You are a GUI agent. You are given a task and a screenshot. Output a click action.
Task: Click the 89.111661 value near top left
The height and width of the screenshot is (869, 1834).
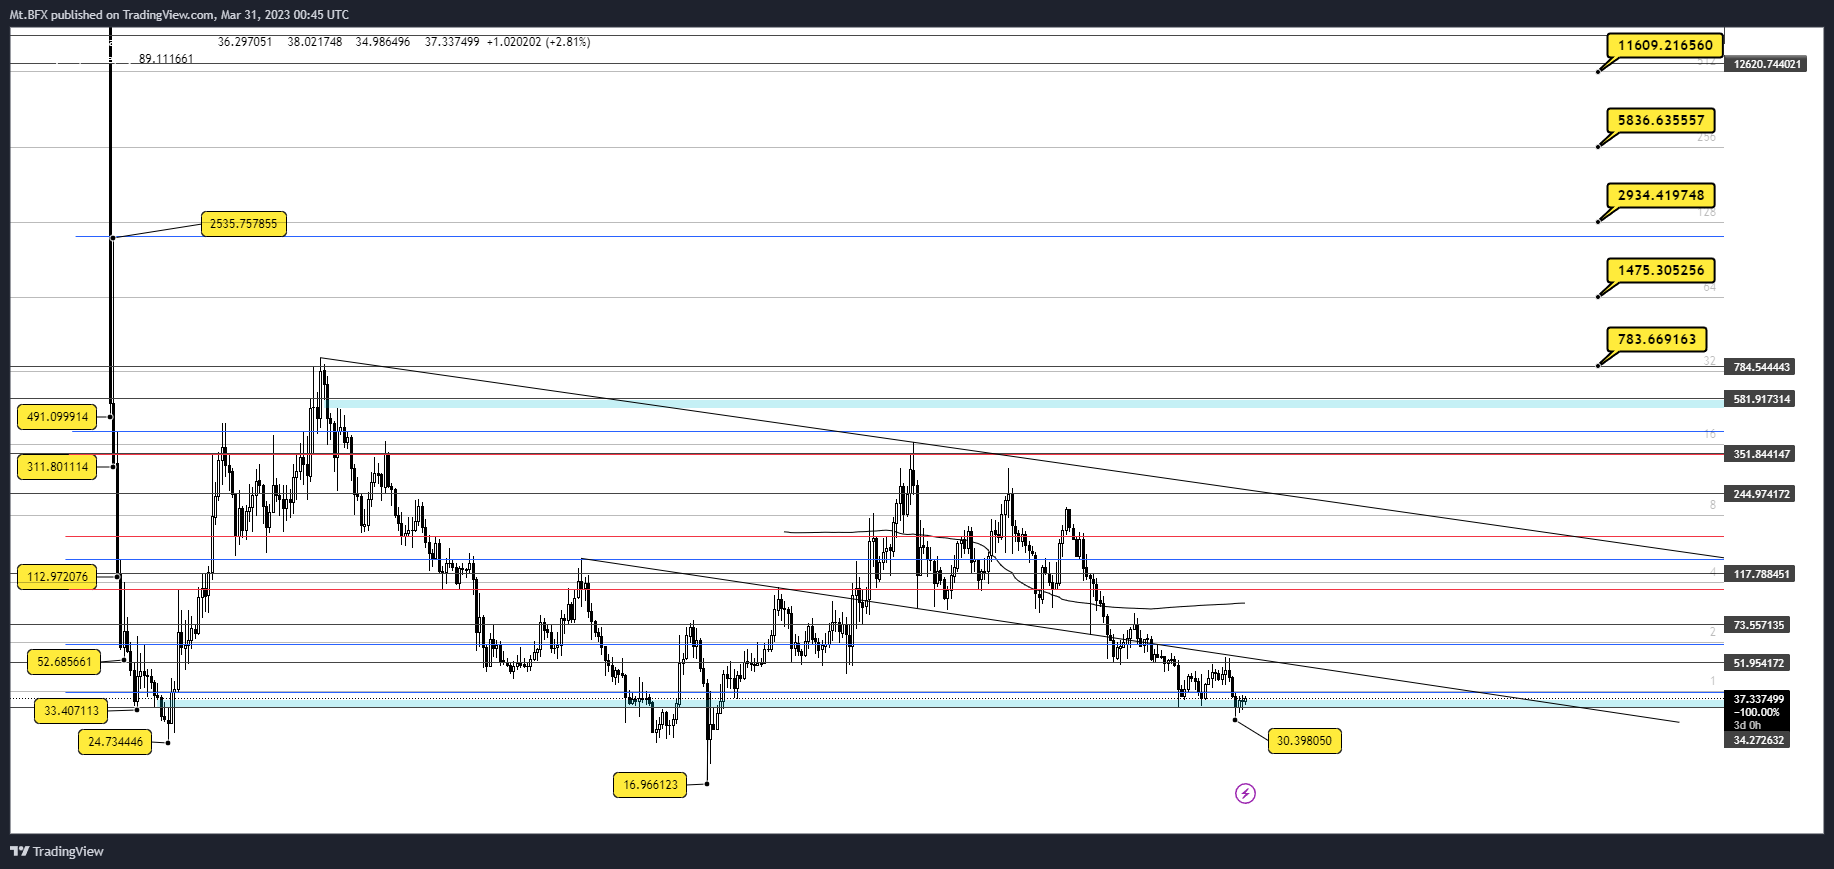[166, 59]
